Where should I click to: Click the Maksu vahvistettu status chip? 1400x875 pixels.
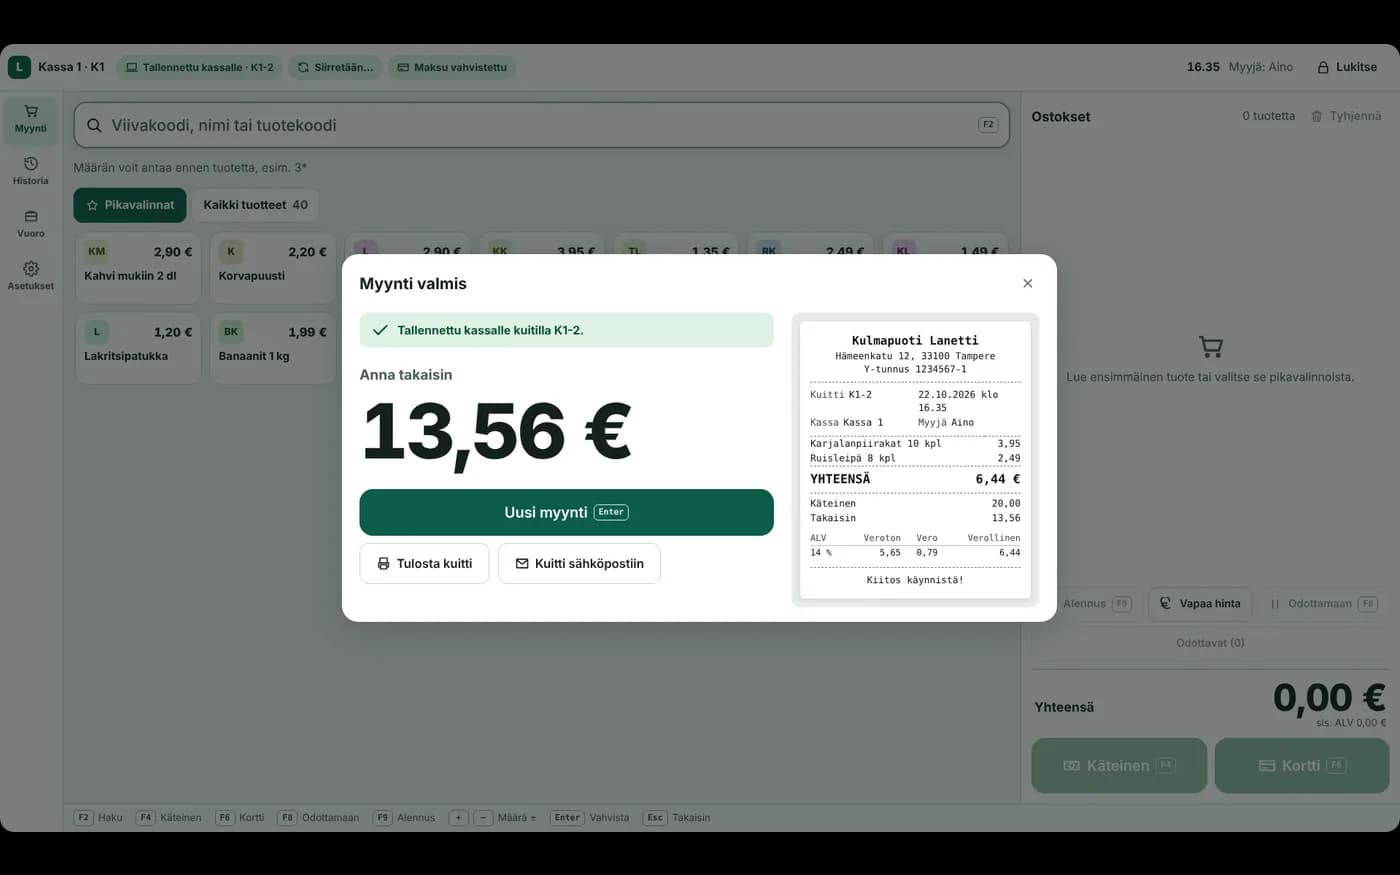452,67
